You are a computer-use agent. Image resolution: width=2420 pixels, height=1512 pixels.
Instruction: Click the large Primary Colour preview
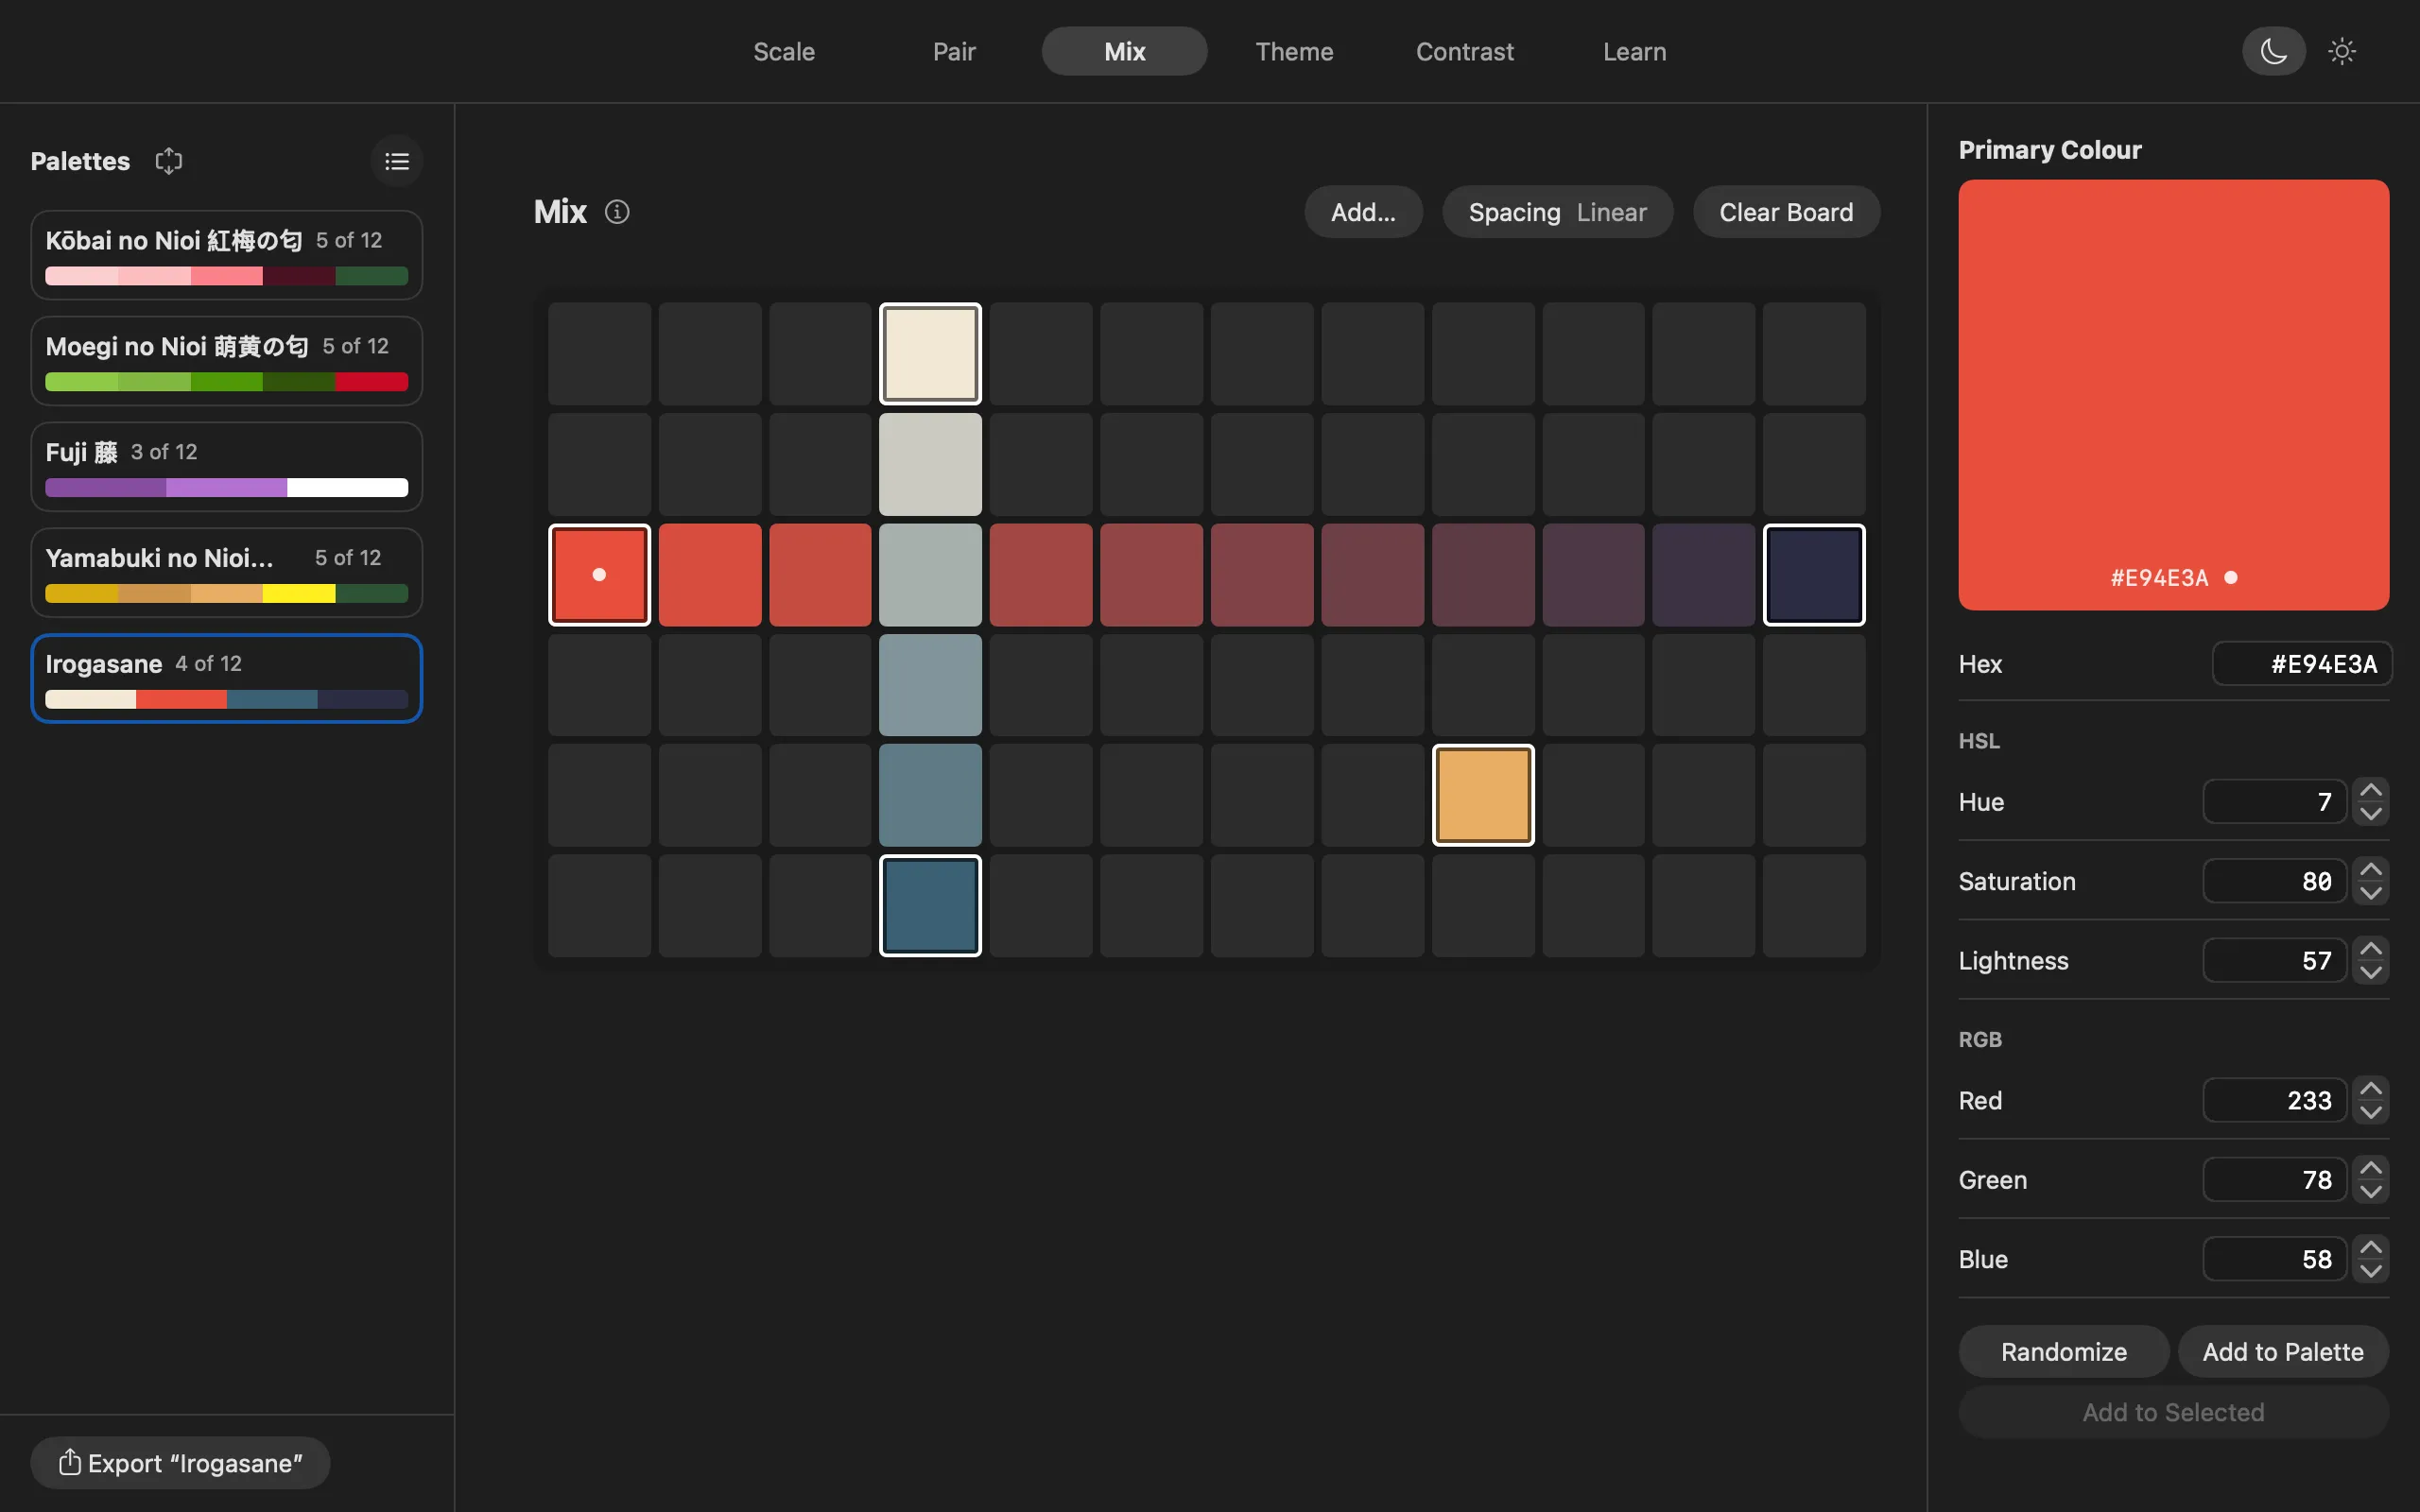point(2173,395)
